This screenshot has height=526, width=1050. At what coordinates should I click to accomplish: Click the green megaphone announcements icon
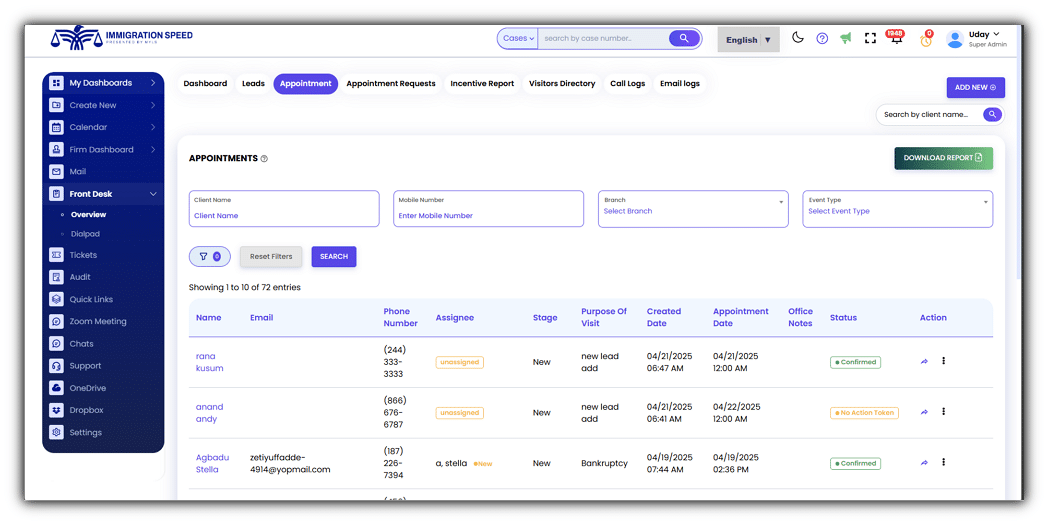(846, 38)
